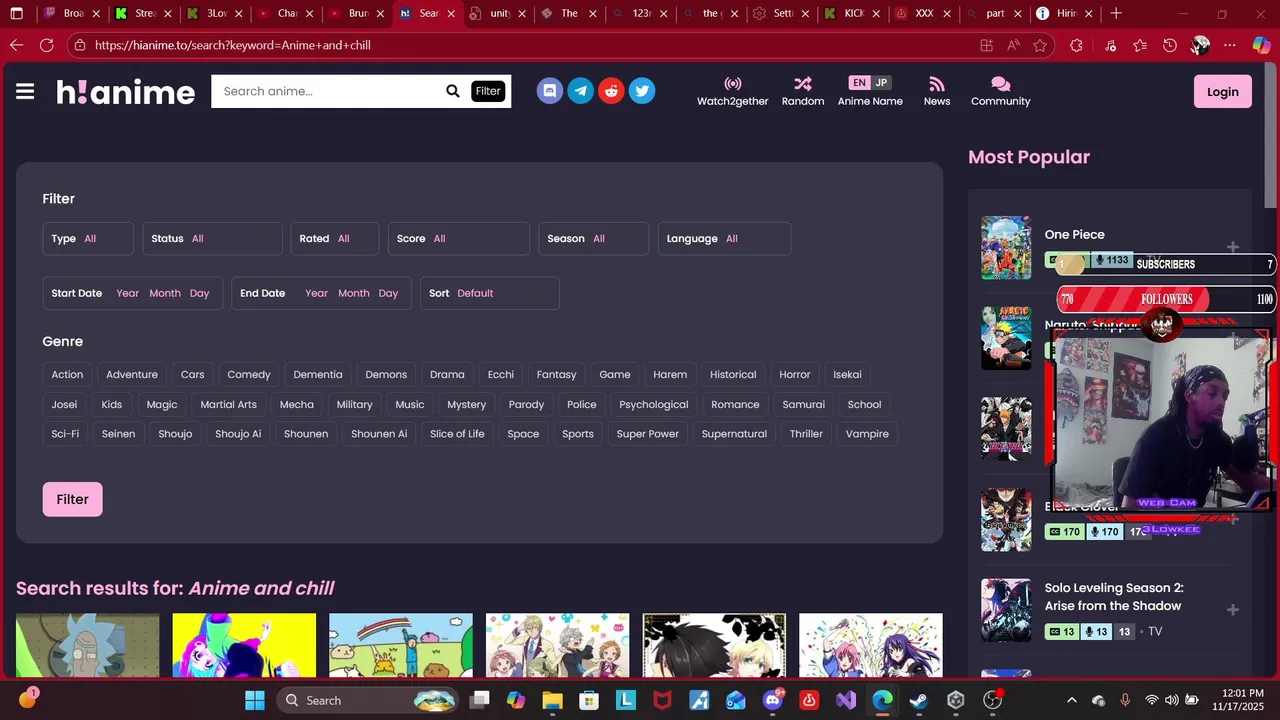This screenshot has height=720, width=1280.
Task: Click the browser address bar URL
Action: coord(233,45)
